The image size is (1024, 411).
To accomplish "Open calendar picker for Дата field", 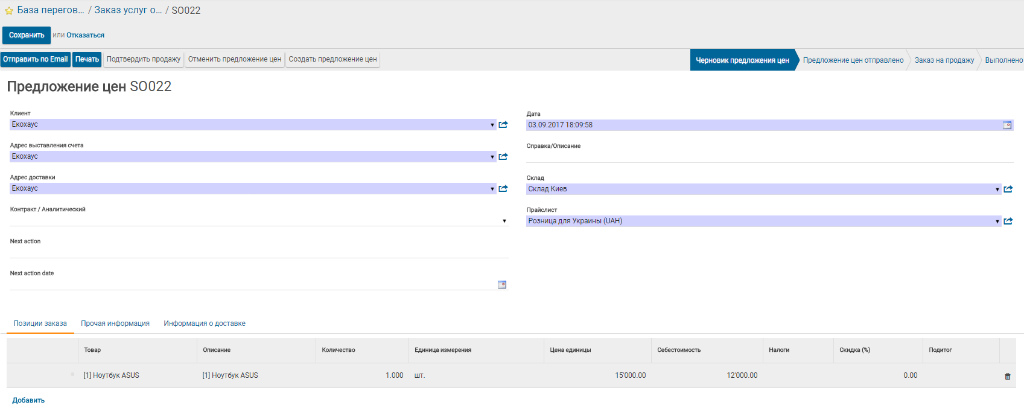I will 1007,125.
